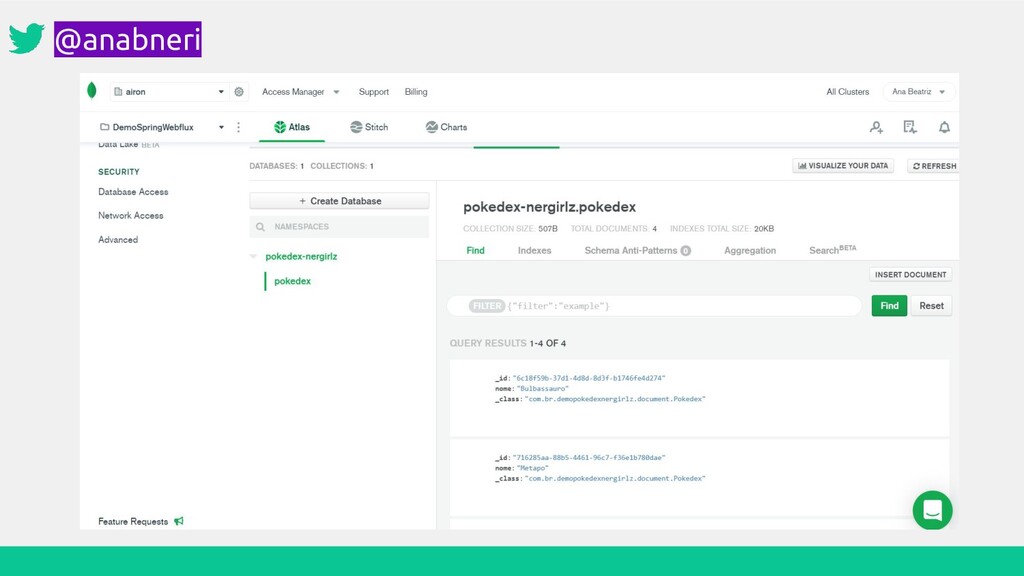The image size is (1024, 576).
Task: Open the Ana Beatriz user menu
Action: [918, 92]
